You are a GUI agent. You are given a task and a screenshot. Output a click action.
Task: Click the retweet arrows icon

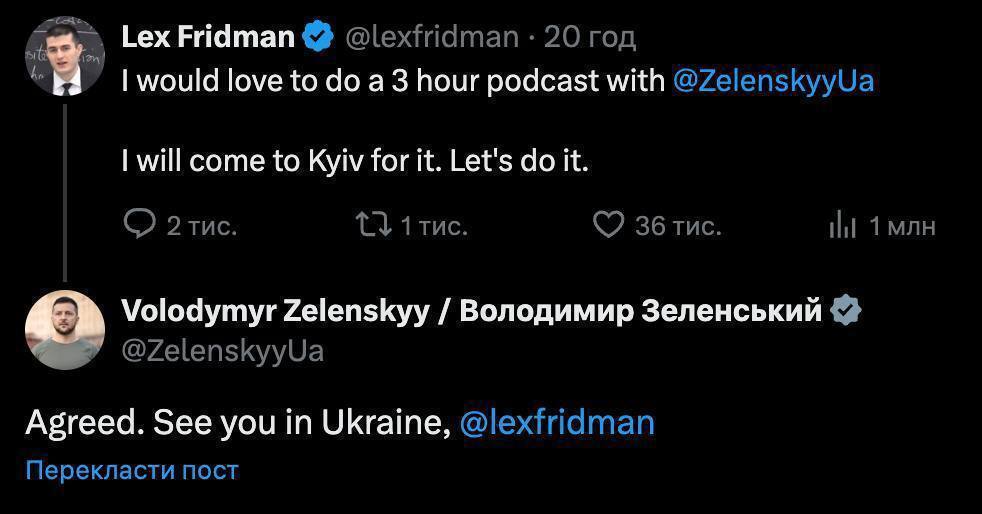coord(373,226)
